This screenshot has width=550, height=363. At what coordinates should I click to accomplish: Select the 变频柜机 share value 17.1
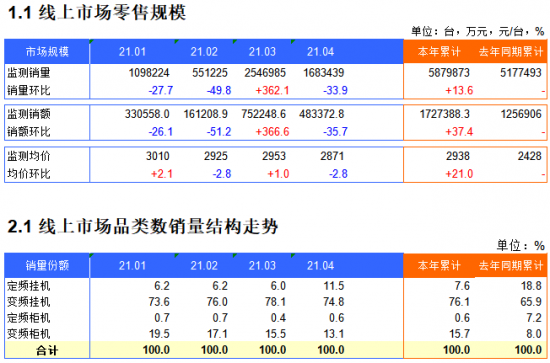coord(217,334)
